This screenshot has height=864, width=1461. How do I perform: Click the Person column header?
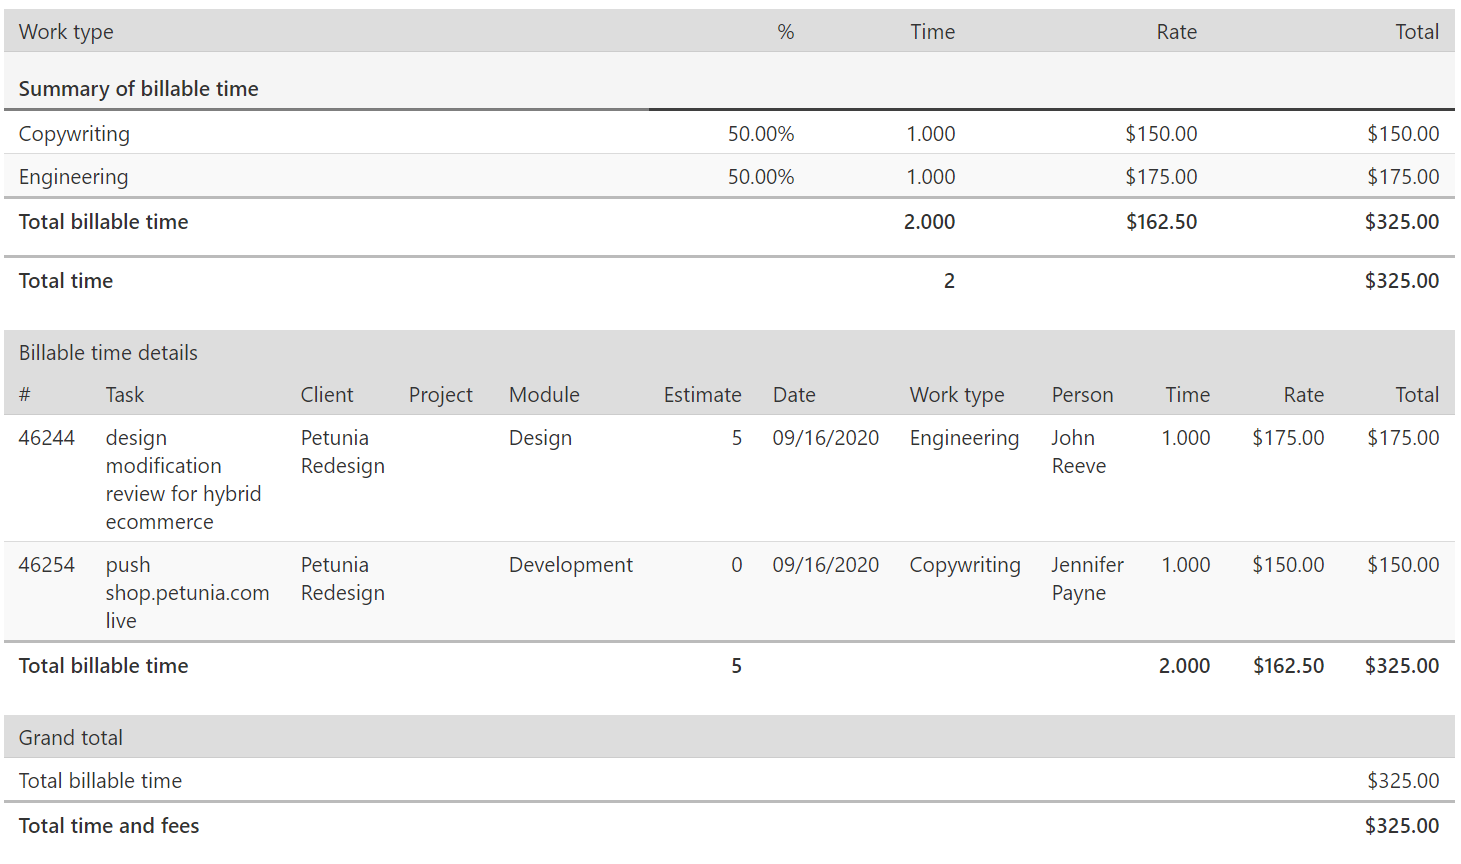[1082, 395]
